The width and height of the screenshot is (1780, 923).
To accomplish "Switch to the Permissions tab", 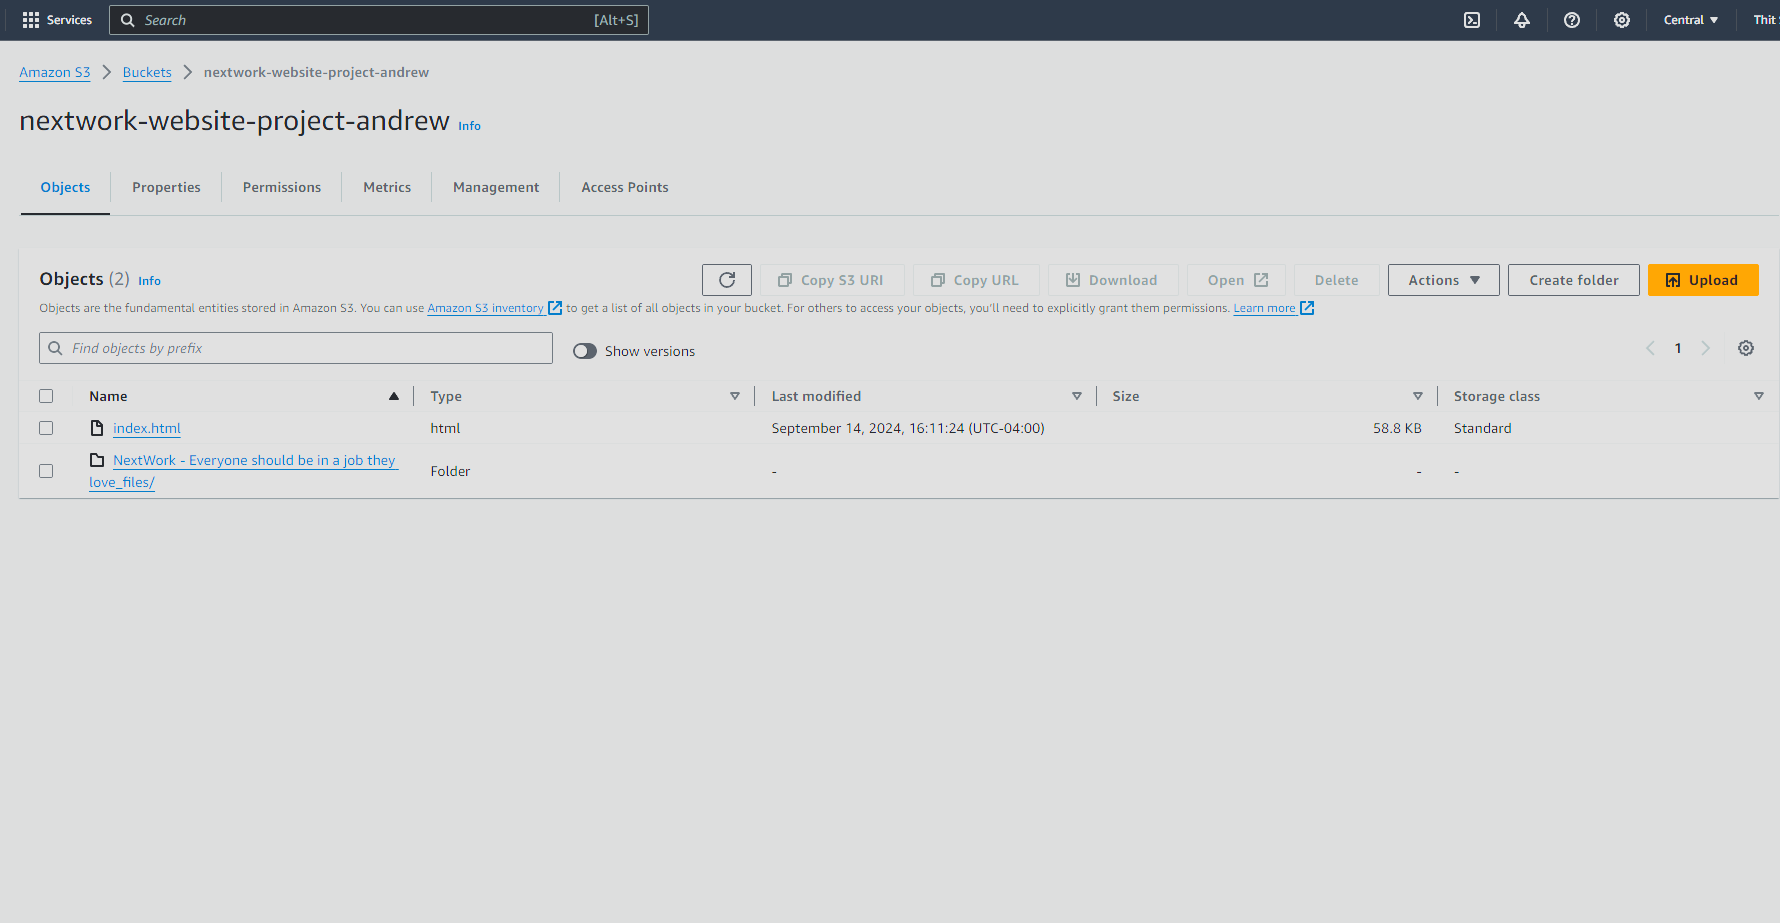I will tap(282, 187).
